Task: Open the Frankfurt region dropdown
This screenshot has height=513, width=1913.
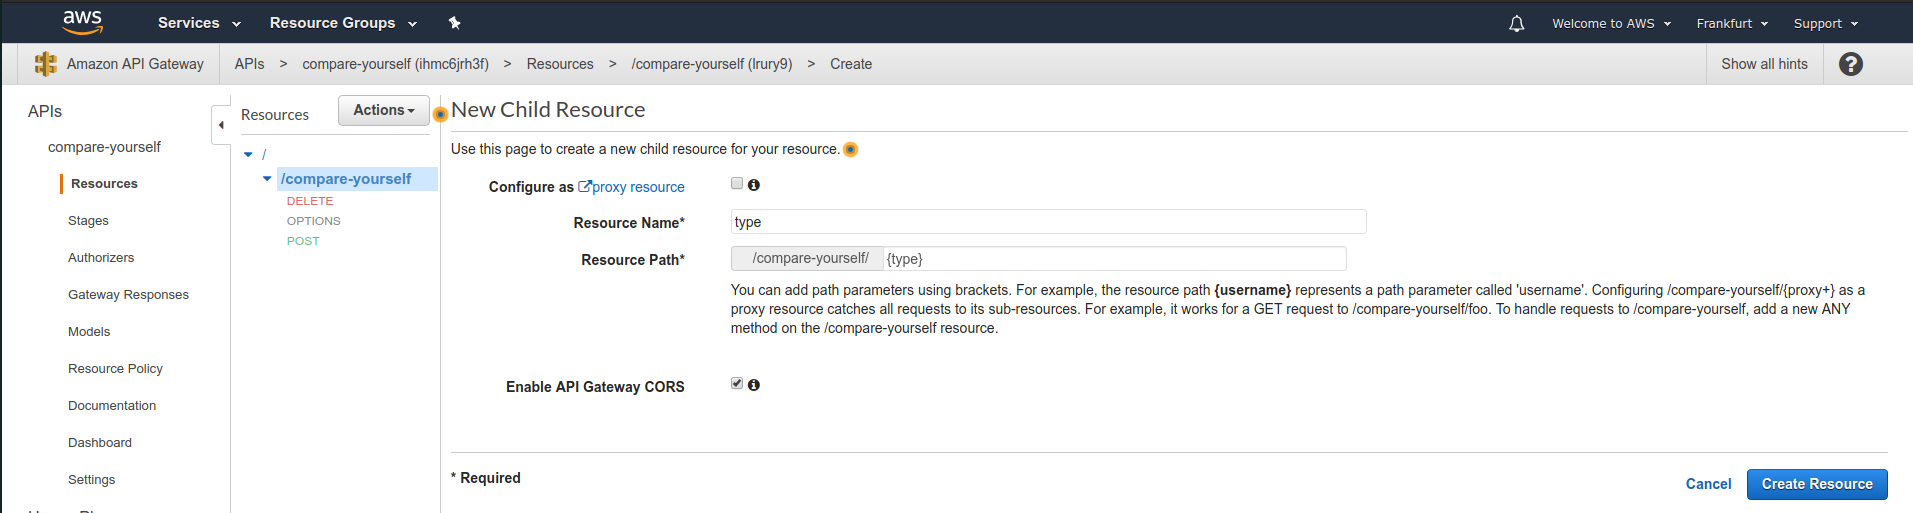Action: point(1732,23)
